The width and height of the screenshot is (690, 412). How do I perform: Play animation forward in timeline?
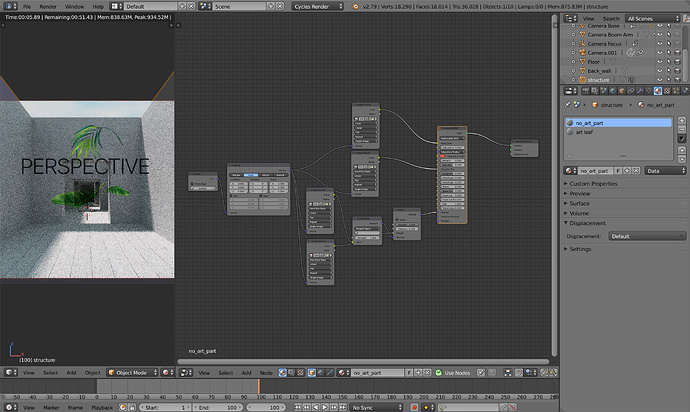[325, 407]
